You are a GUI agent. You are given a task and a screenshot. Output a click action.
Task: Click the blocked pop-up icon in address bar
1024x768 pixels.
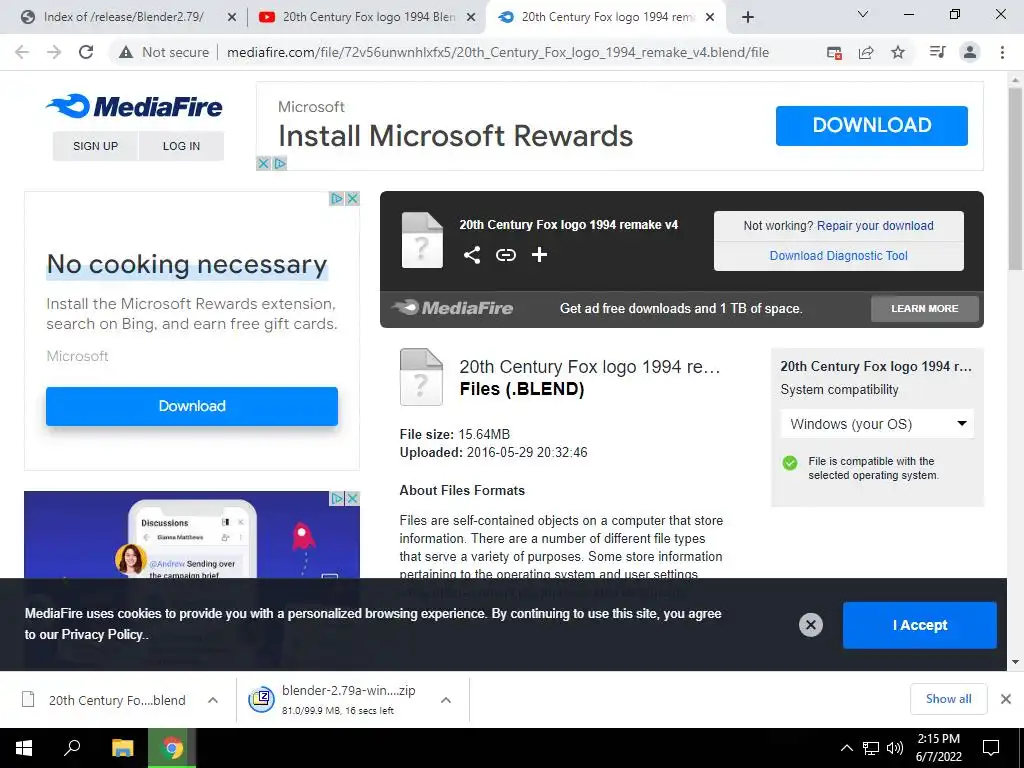[x=834, y=52]
